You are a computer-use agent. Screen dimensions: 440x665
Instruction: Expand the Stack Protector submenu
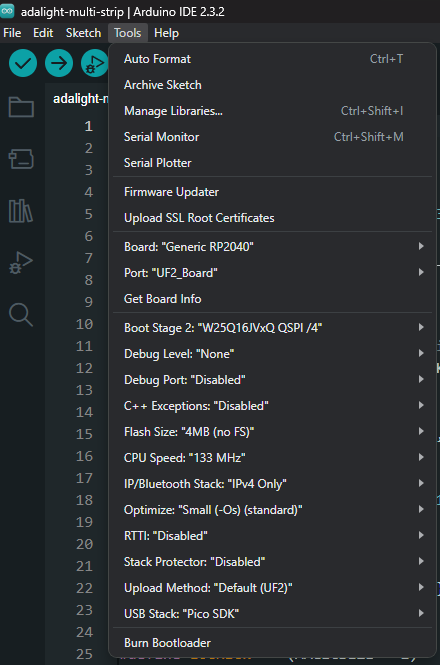tap(272, 562)
